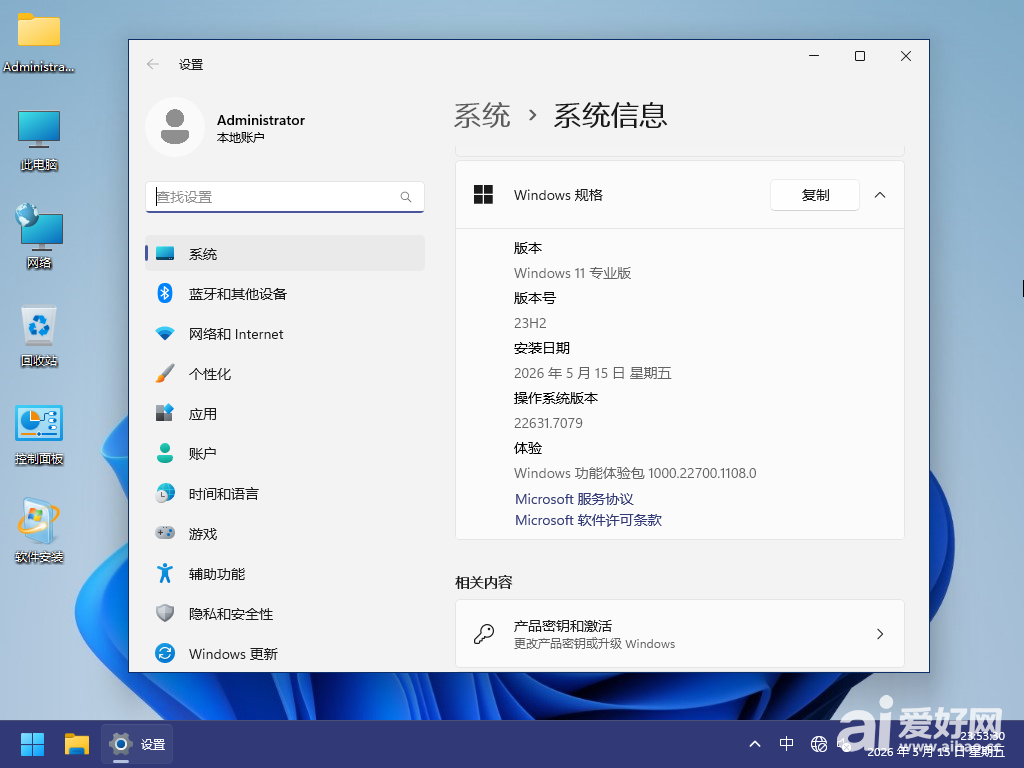Screen dimensions: 1024x768
Task: Open 网络和 Internet settings
Action: point(285,334)
